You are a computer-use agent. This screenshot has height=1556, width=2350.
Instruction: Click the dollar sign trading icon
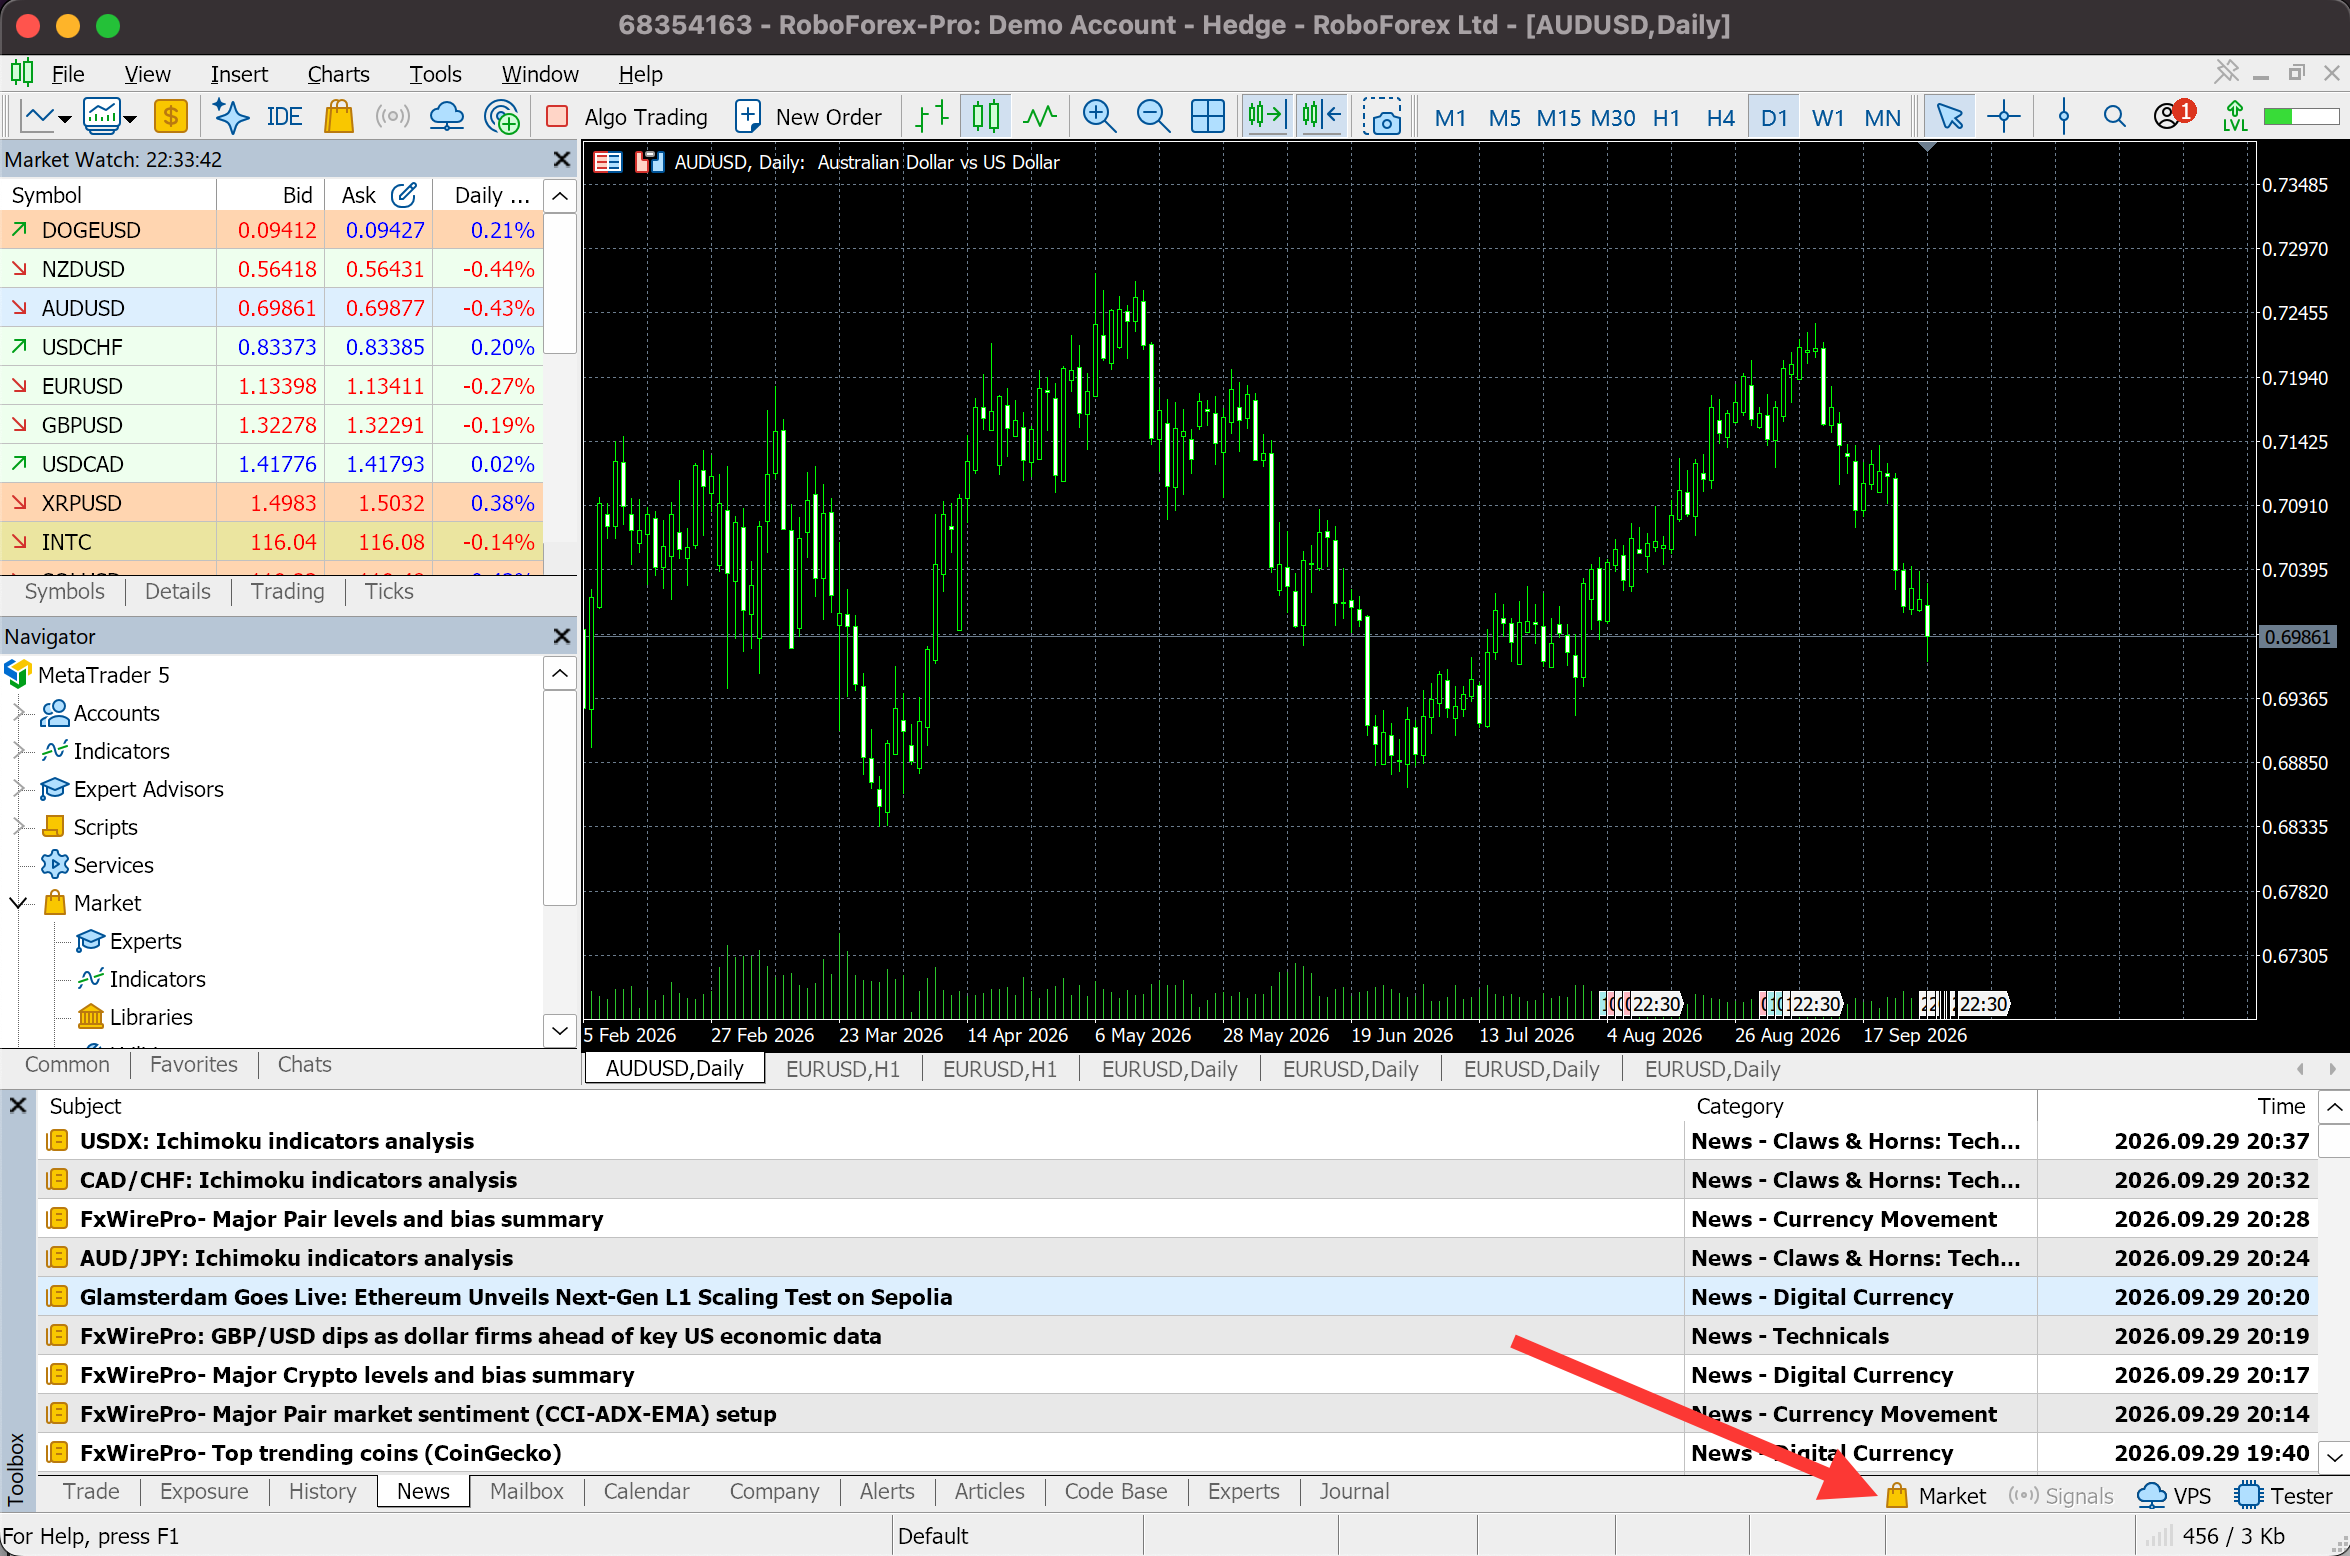pos(171,117)
